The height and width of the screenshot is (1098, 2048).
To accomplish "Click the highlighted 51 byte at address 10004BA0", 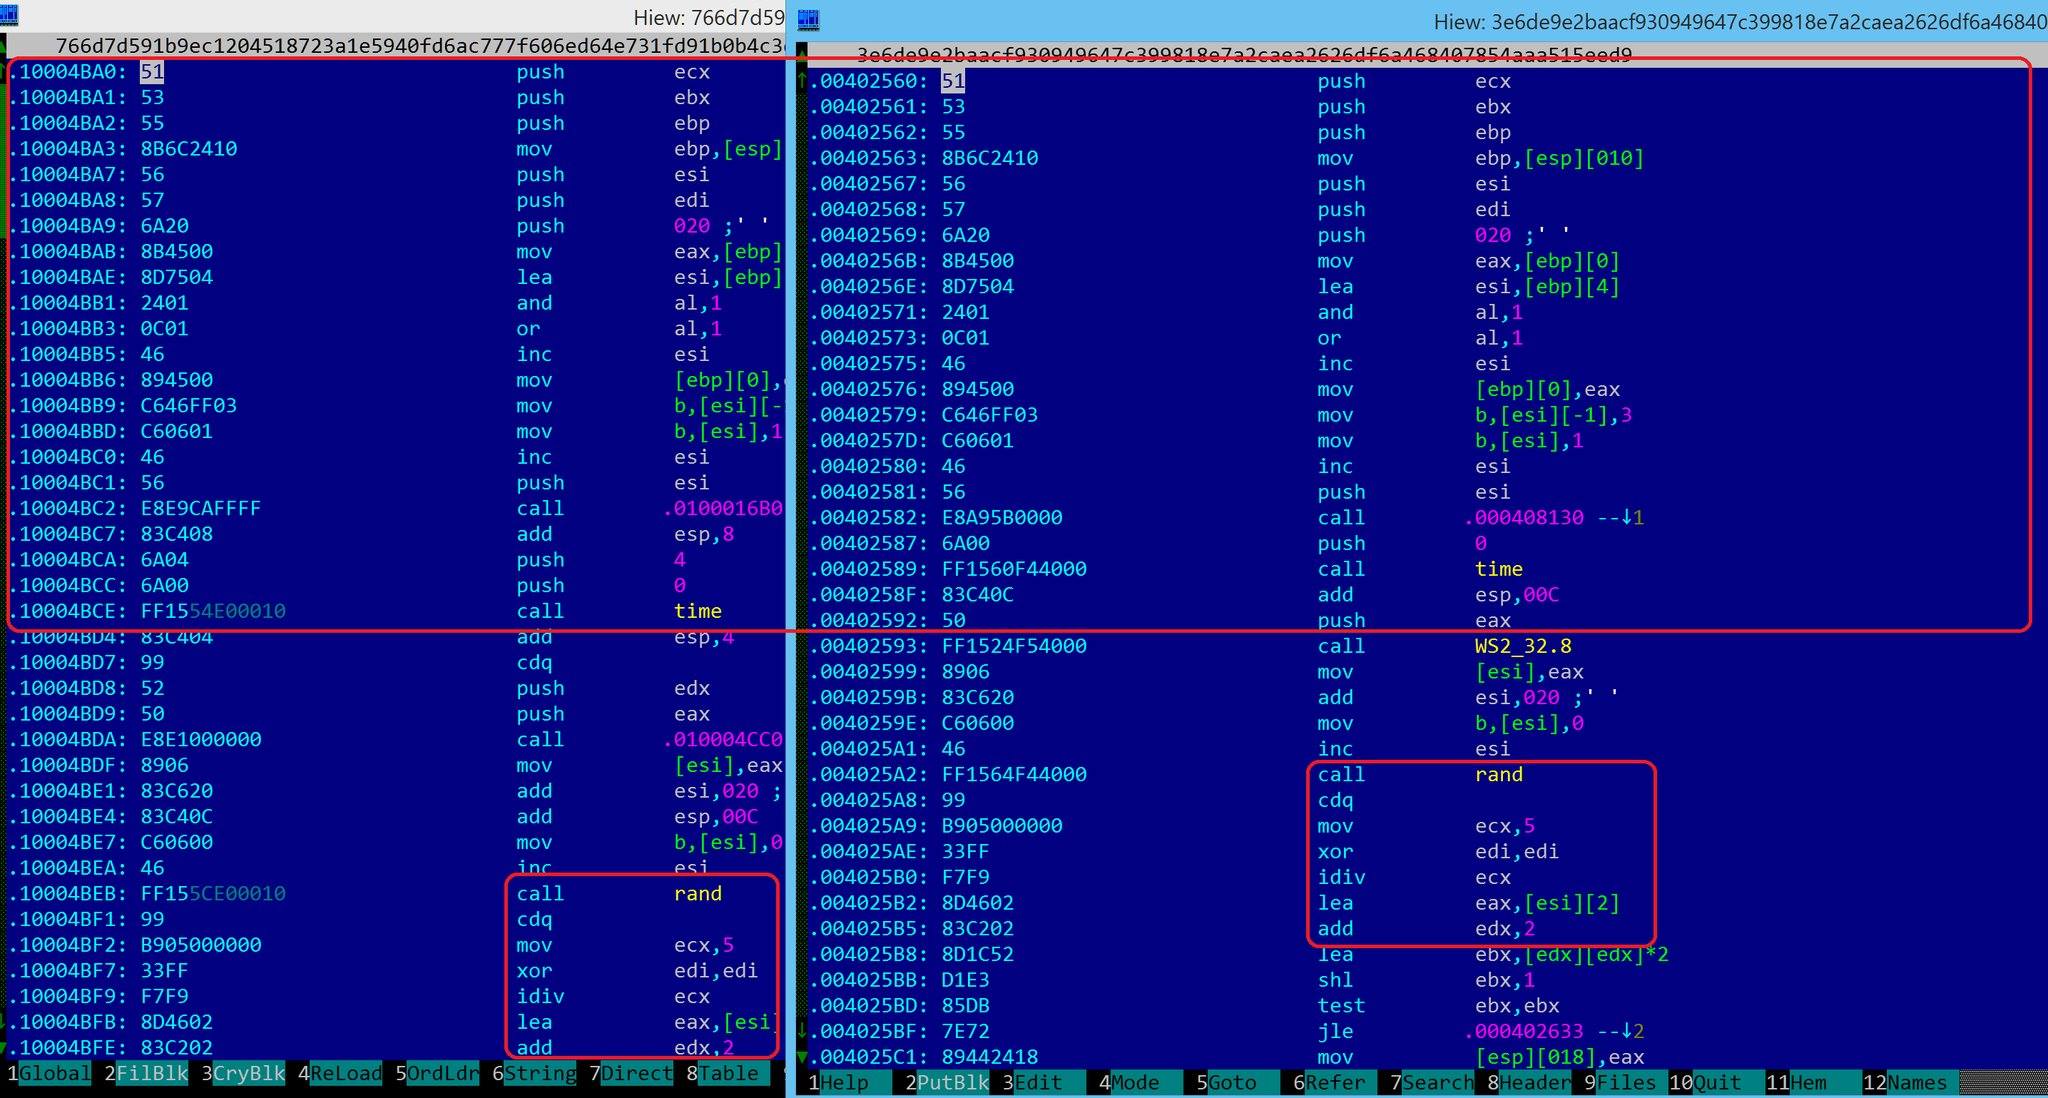I will pyautogui.click(x=151, y=72).
